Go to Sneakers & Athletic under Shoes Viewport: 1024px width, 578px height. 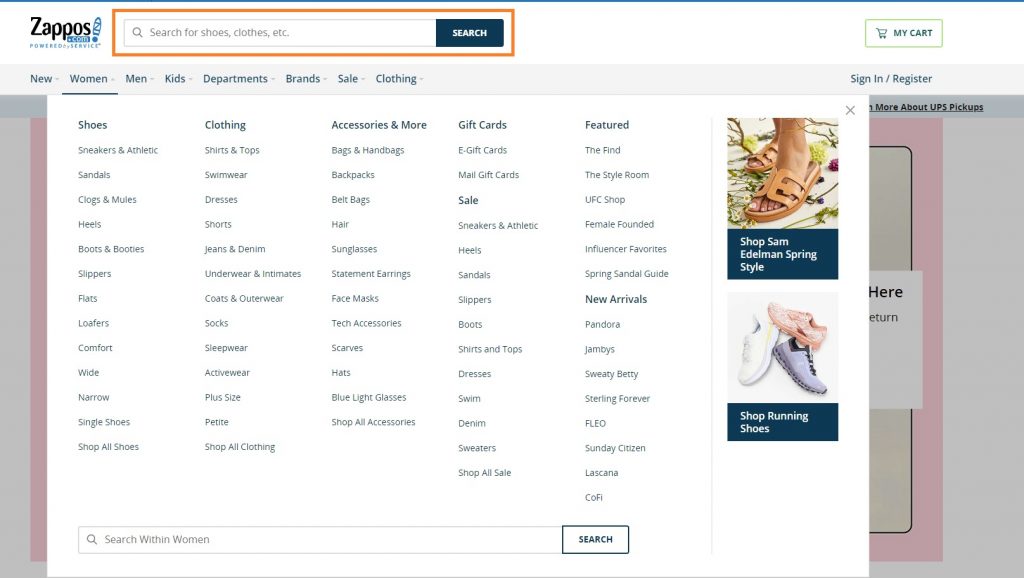[118, 150]
